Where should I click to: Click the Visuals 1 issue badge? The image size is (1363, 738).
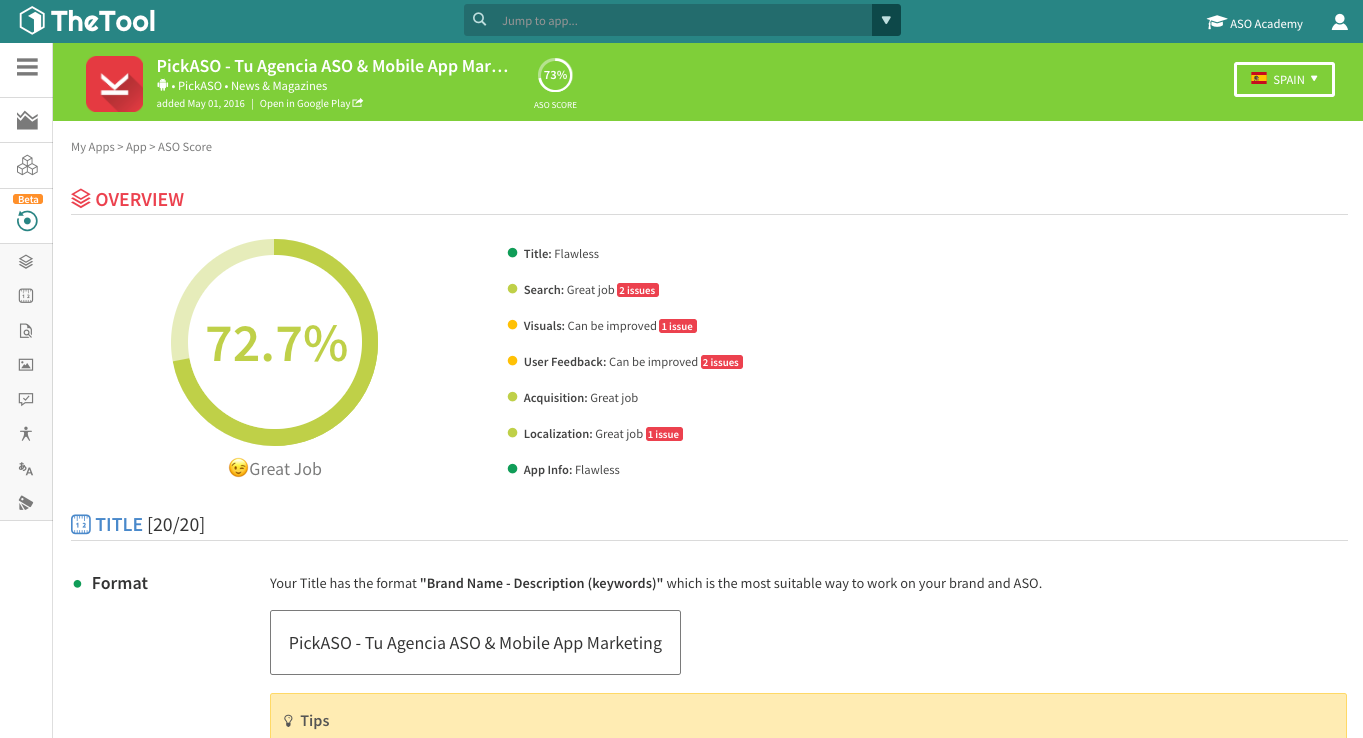coord(678,326)
